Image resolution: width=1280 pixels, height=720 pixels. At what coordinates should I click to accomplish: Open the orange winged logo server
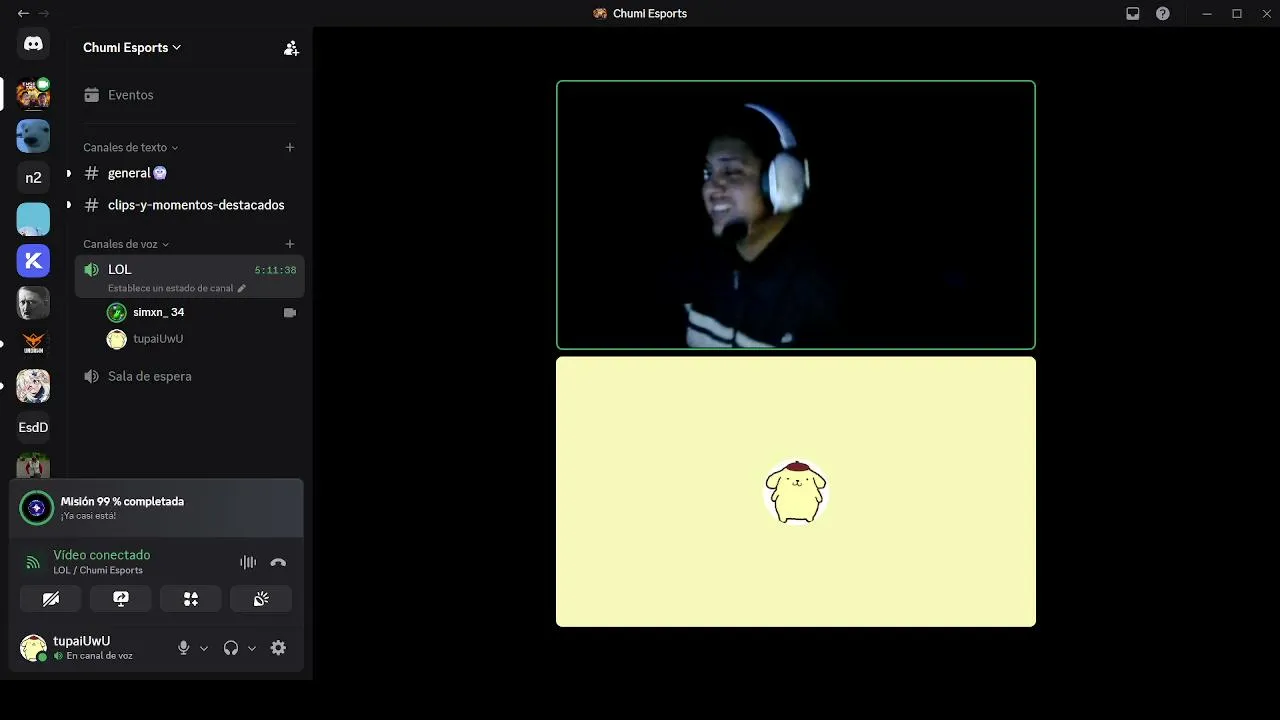click(x=33, y=344)
